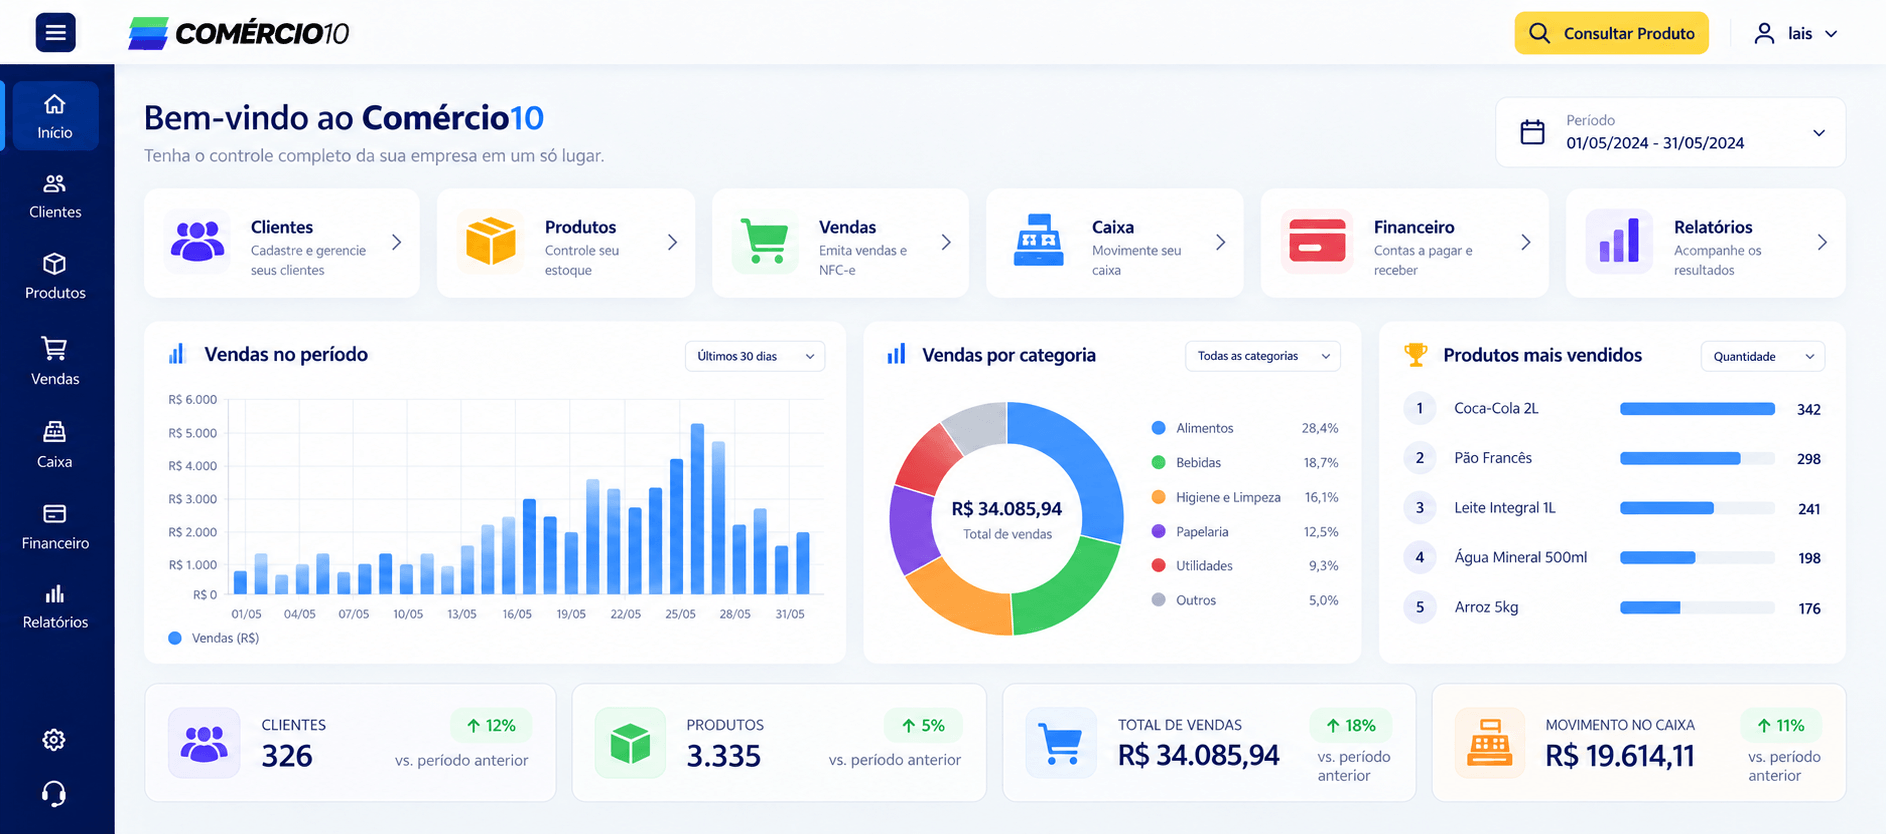Click the Pão Francês product row name
This screenshot has height=834, width=1886.
1493,458
